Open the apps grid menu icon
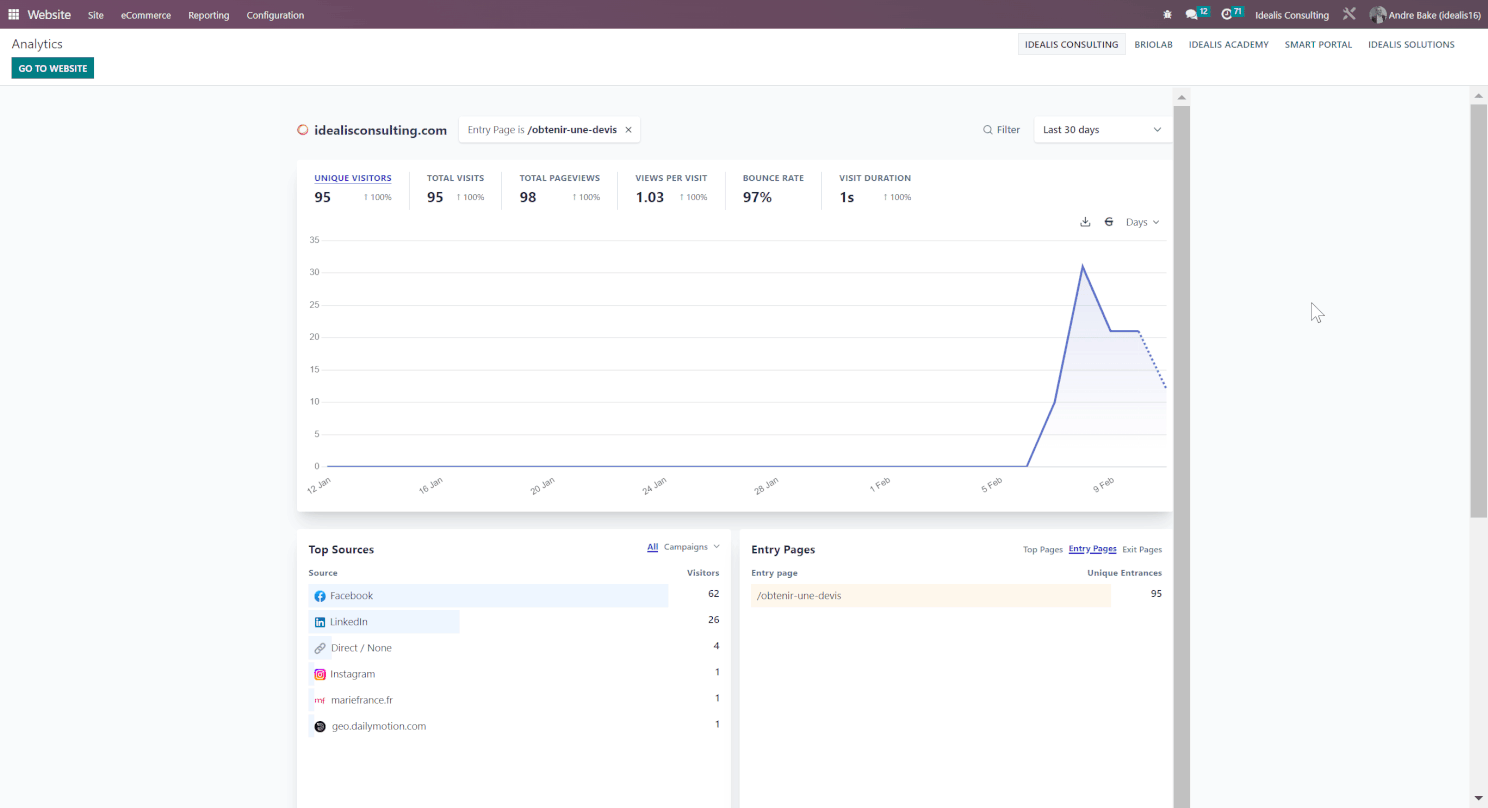Image resolution: width=1488 pixels, height=808 pixels. click(14, 15)
